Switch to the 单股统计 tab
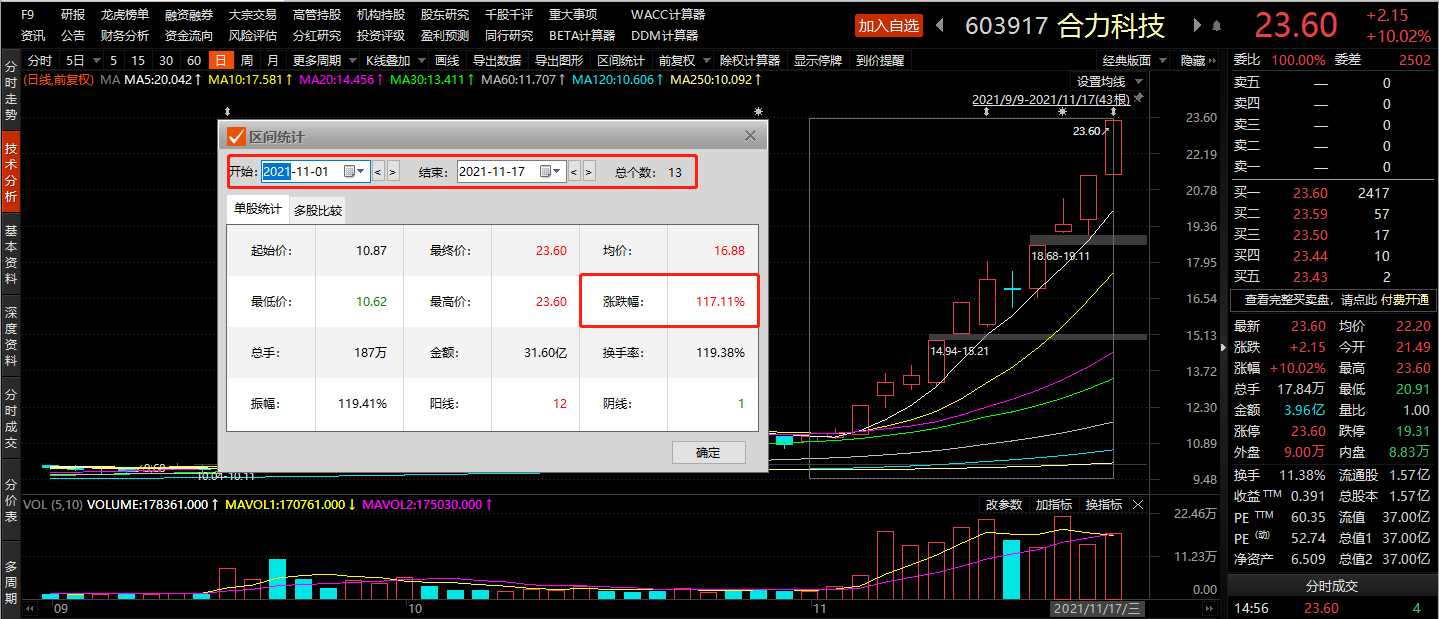Image resolution: width=1439 pixels, height=619 pixels. pos(257,210)
